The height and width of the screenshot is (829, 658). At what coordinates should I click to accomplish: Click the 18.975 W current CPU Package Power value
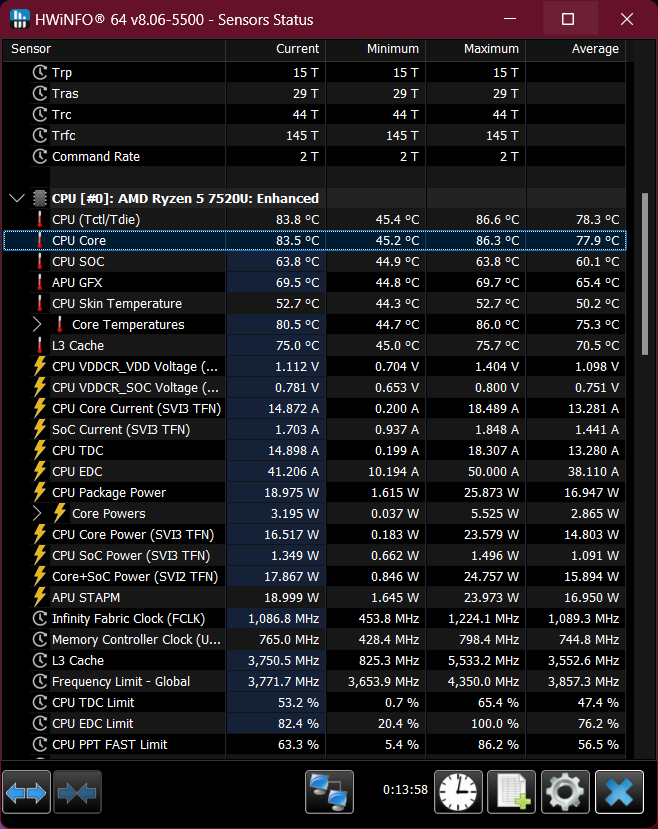point(291,493)
